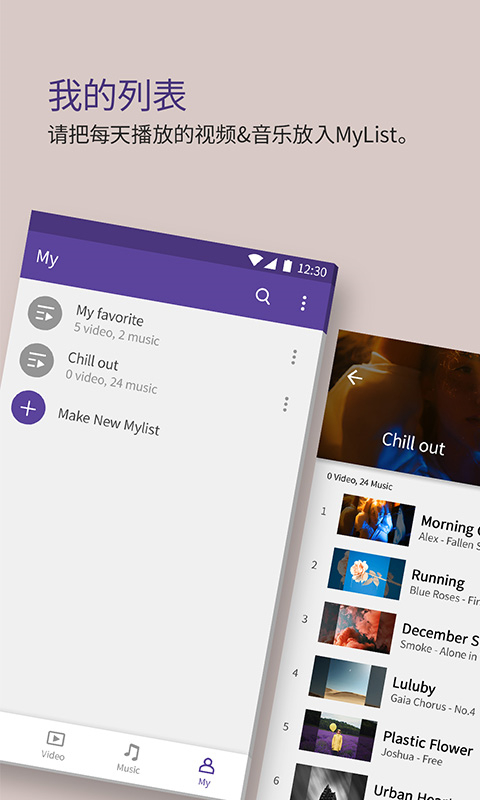The height and width of the screenshot is (800, 480).
Task: Tap the My favorite playlist icon
Action: point(45,313)
